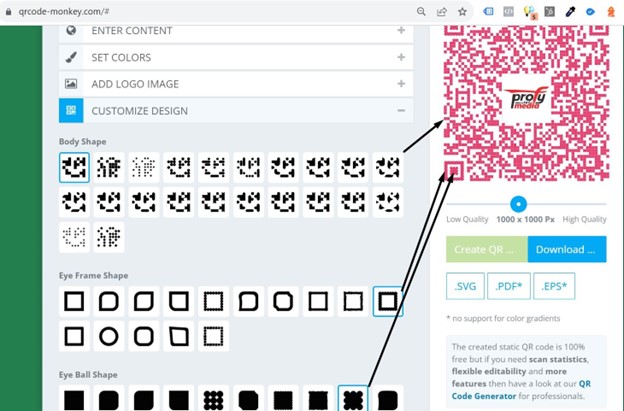This screenshot has height=411, width=624.
Task: Pick the nine-dot eye ball shape
Action: [x=213, y=399]
